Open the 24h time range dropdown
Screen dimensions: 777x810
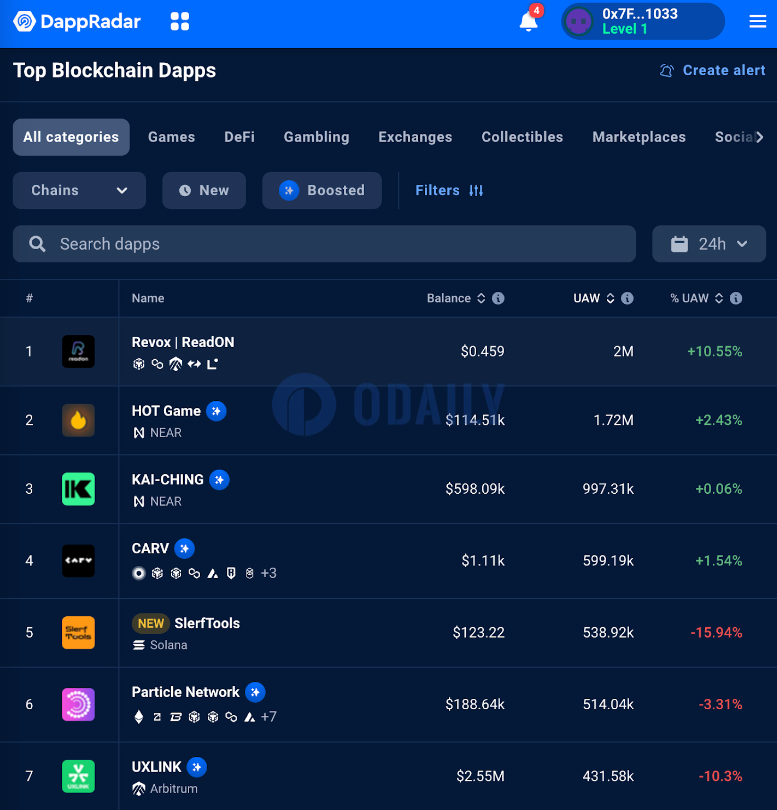pyautogui.click(x=709, y=244)
